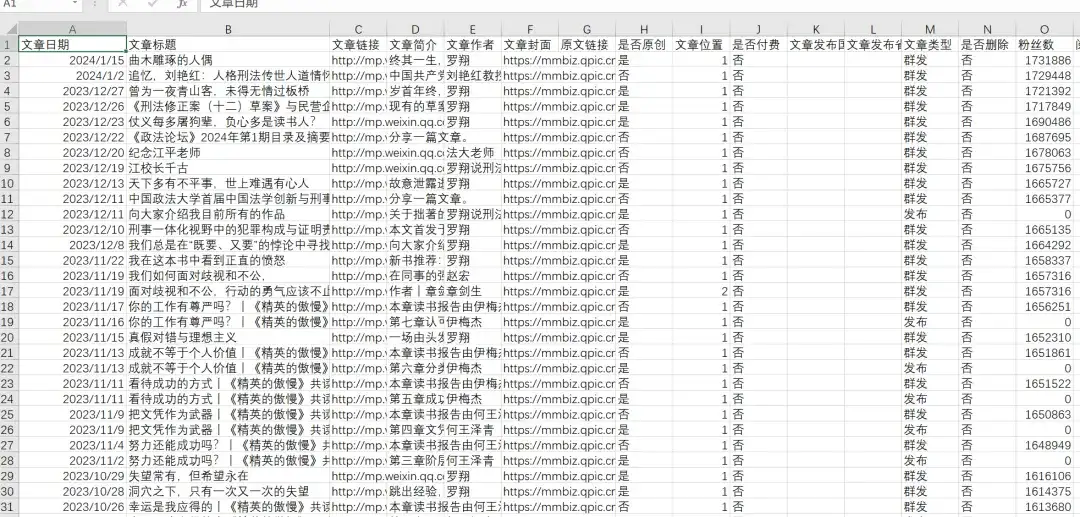Image resolution: width=1080 pixels, height=517 pixels.
Task: Click the 文章类型 header cell
Action: tap(930, 45)
